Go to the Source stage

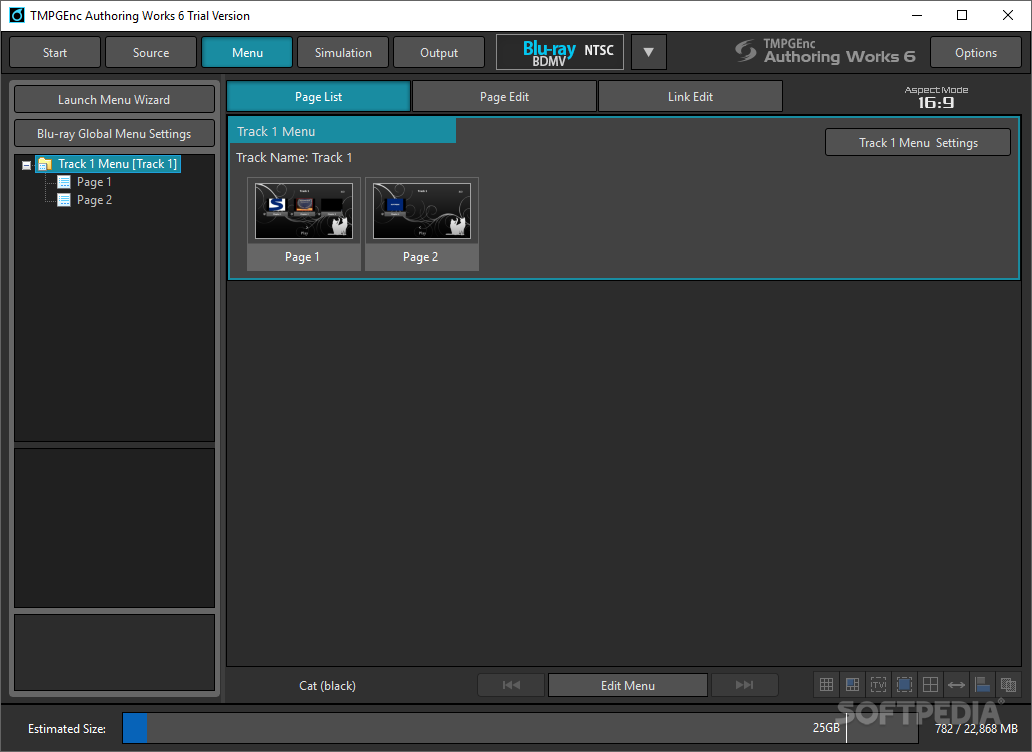pyautogui.click(x=151, y=52)
